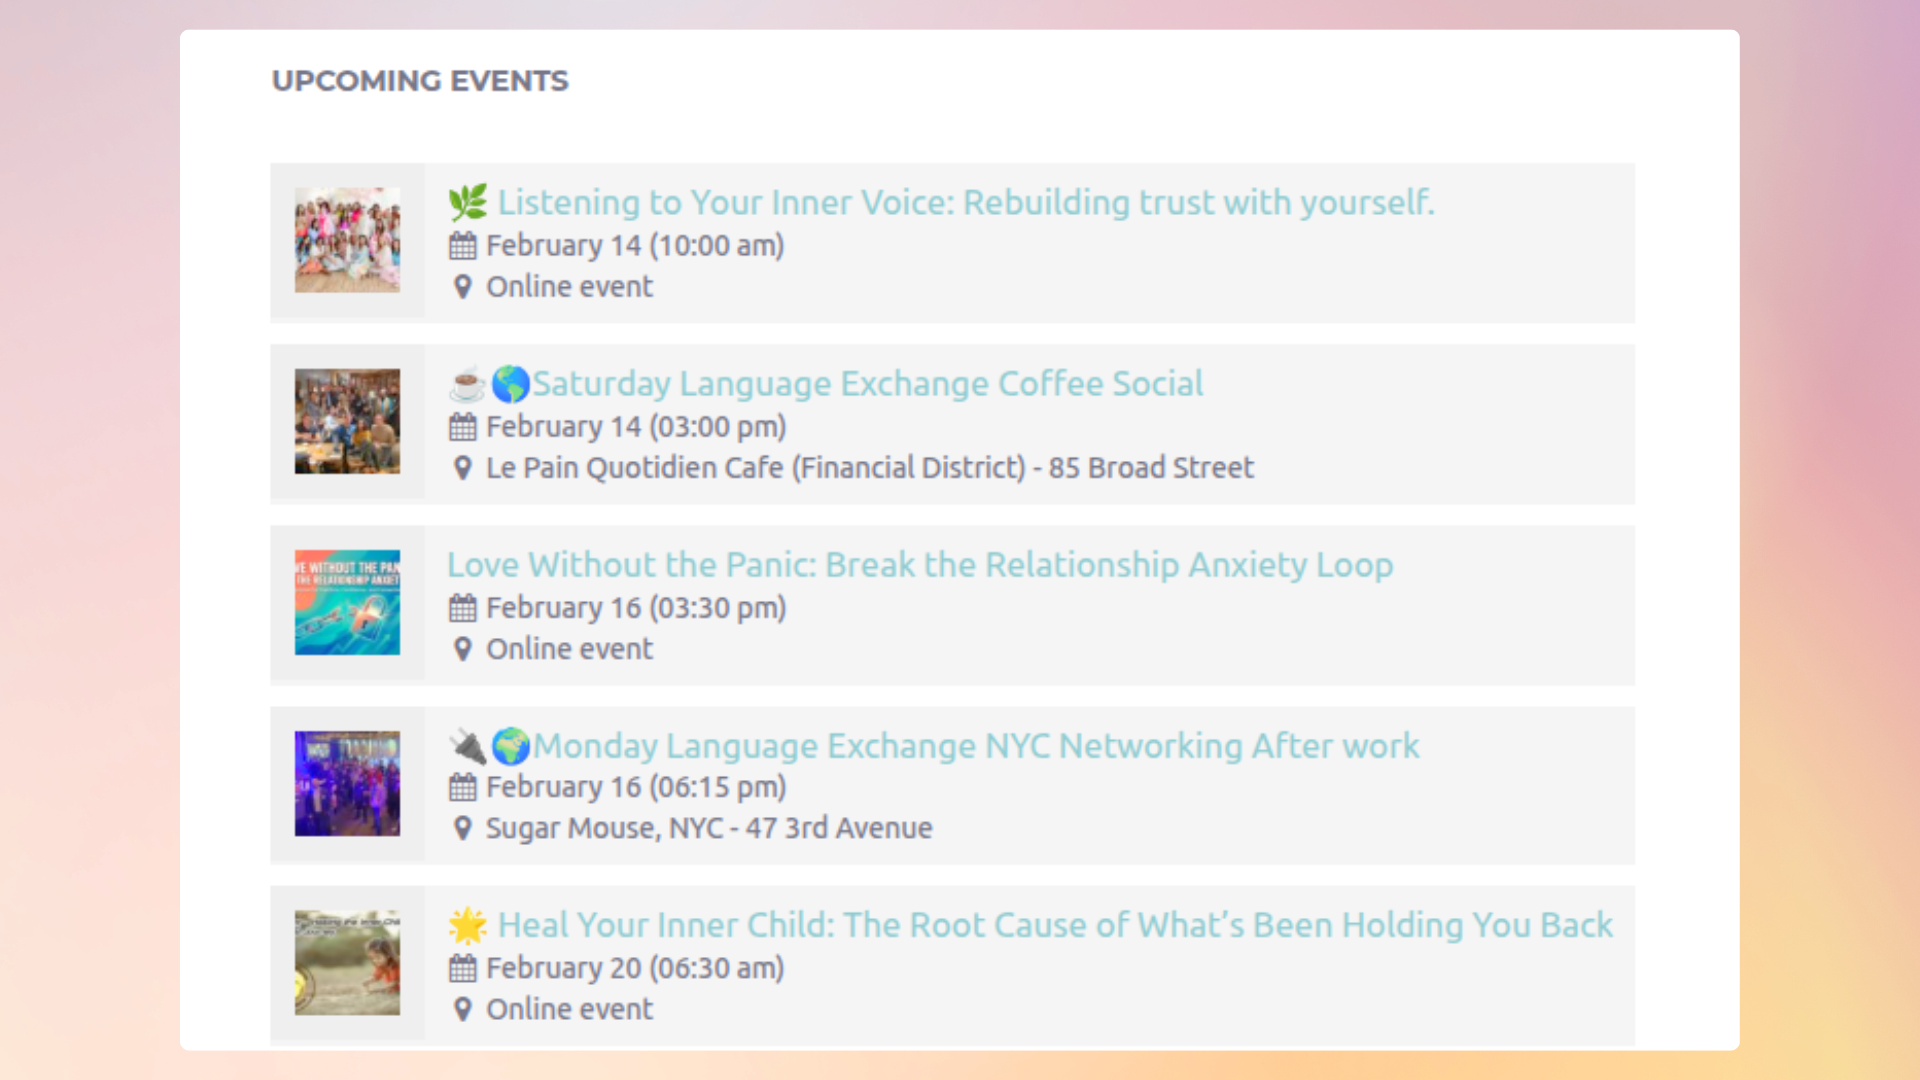Click the sun emoji before Heal Your Inner Child
This screenshot has width=1920, height=1080.
pos(468,926)
